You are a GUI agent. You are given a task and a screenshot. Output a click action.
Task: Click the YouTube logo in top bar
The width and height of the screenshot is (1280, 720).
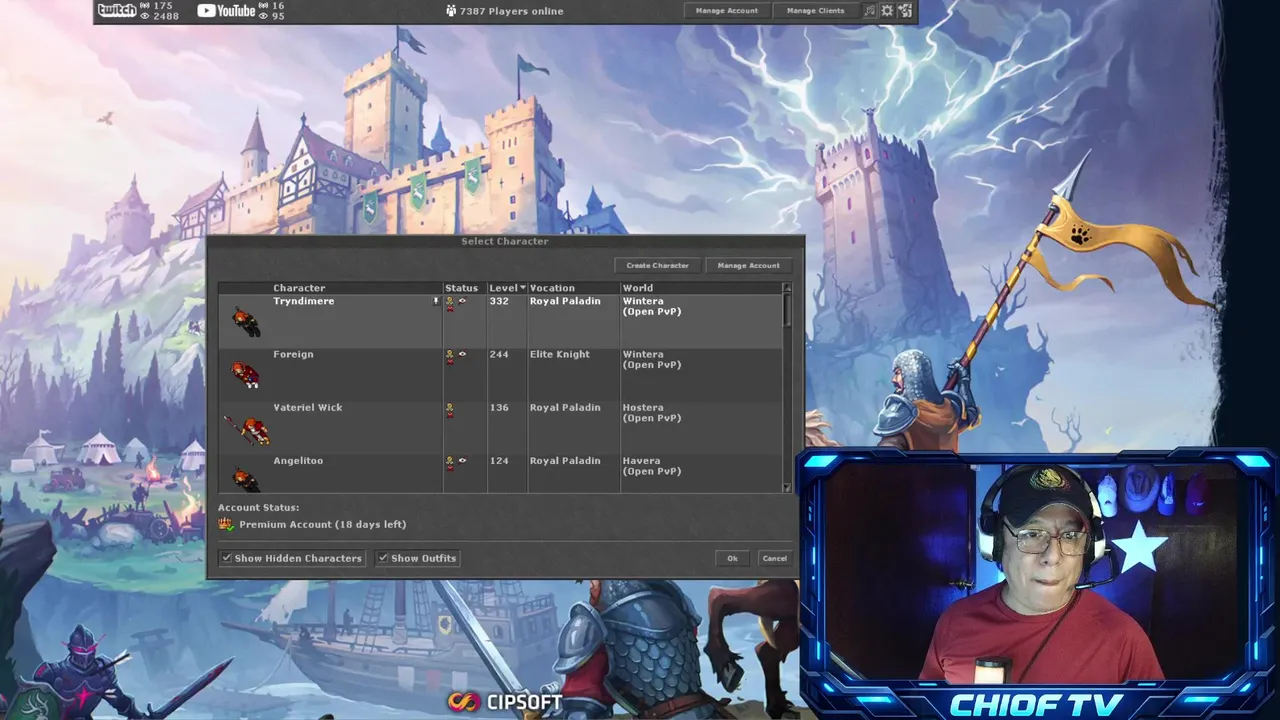(226, 11)
